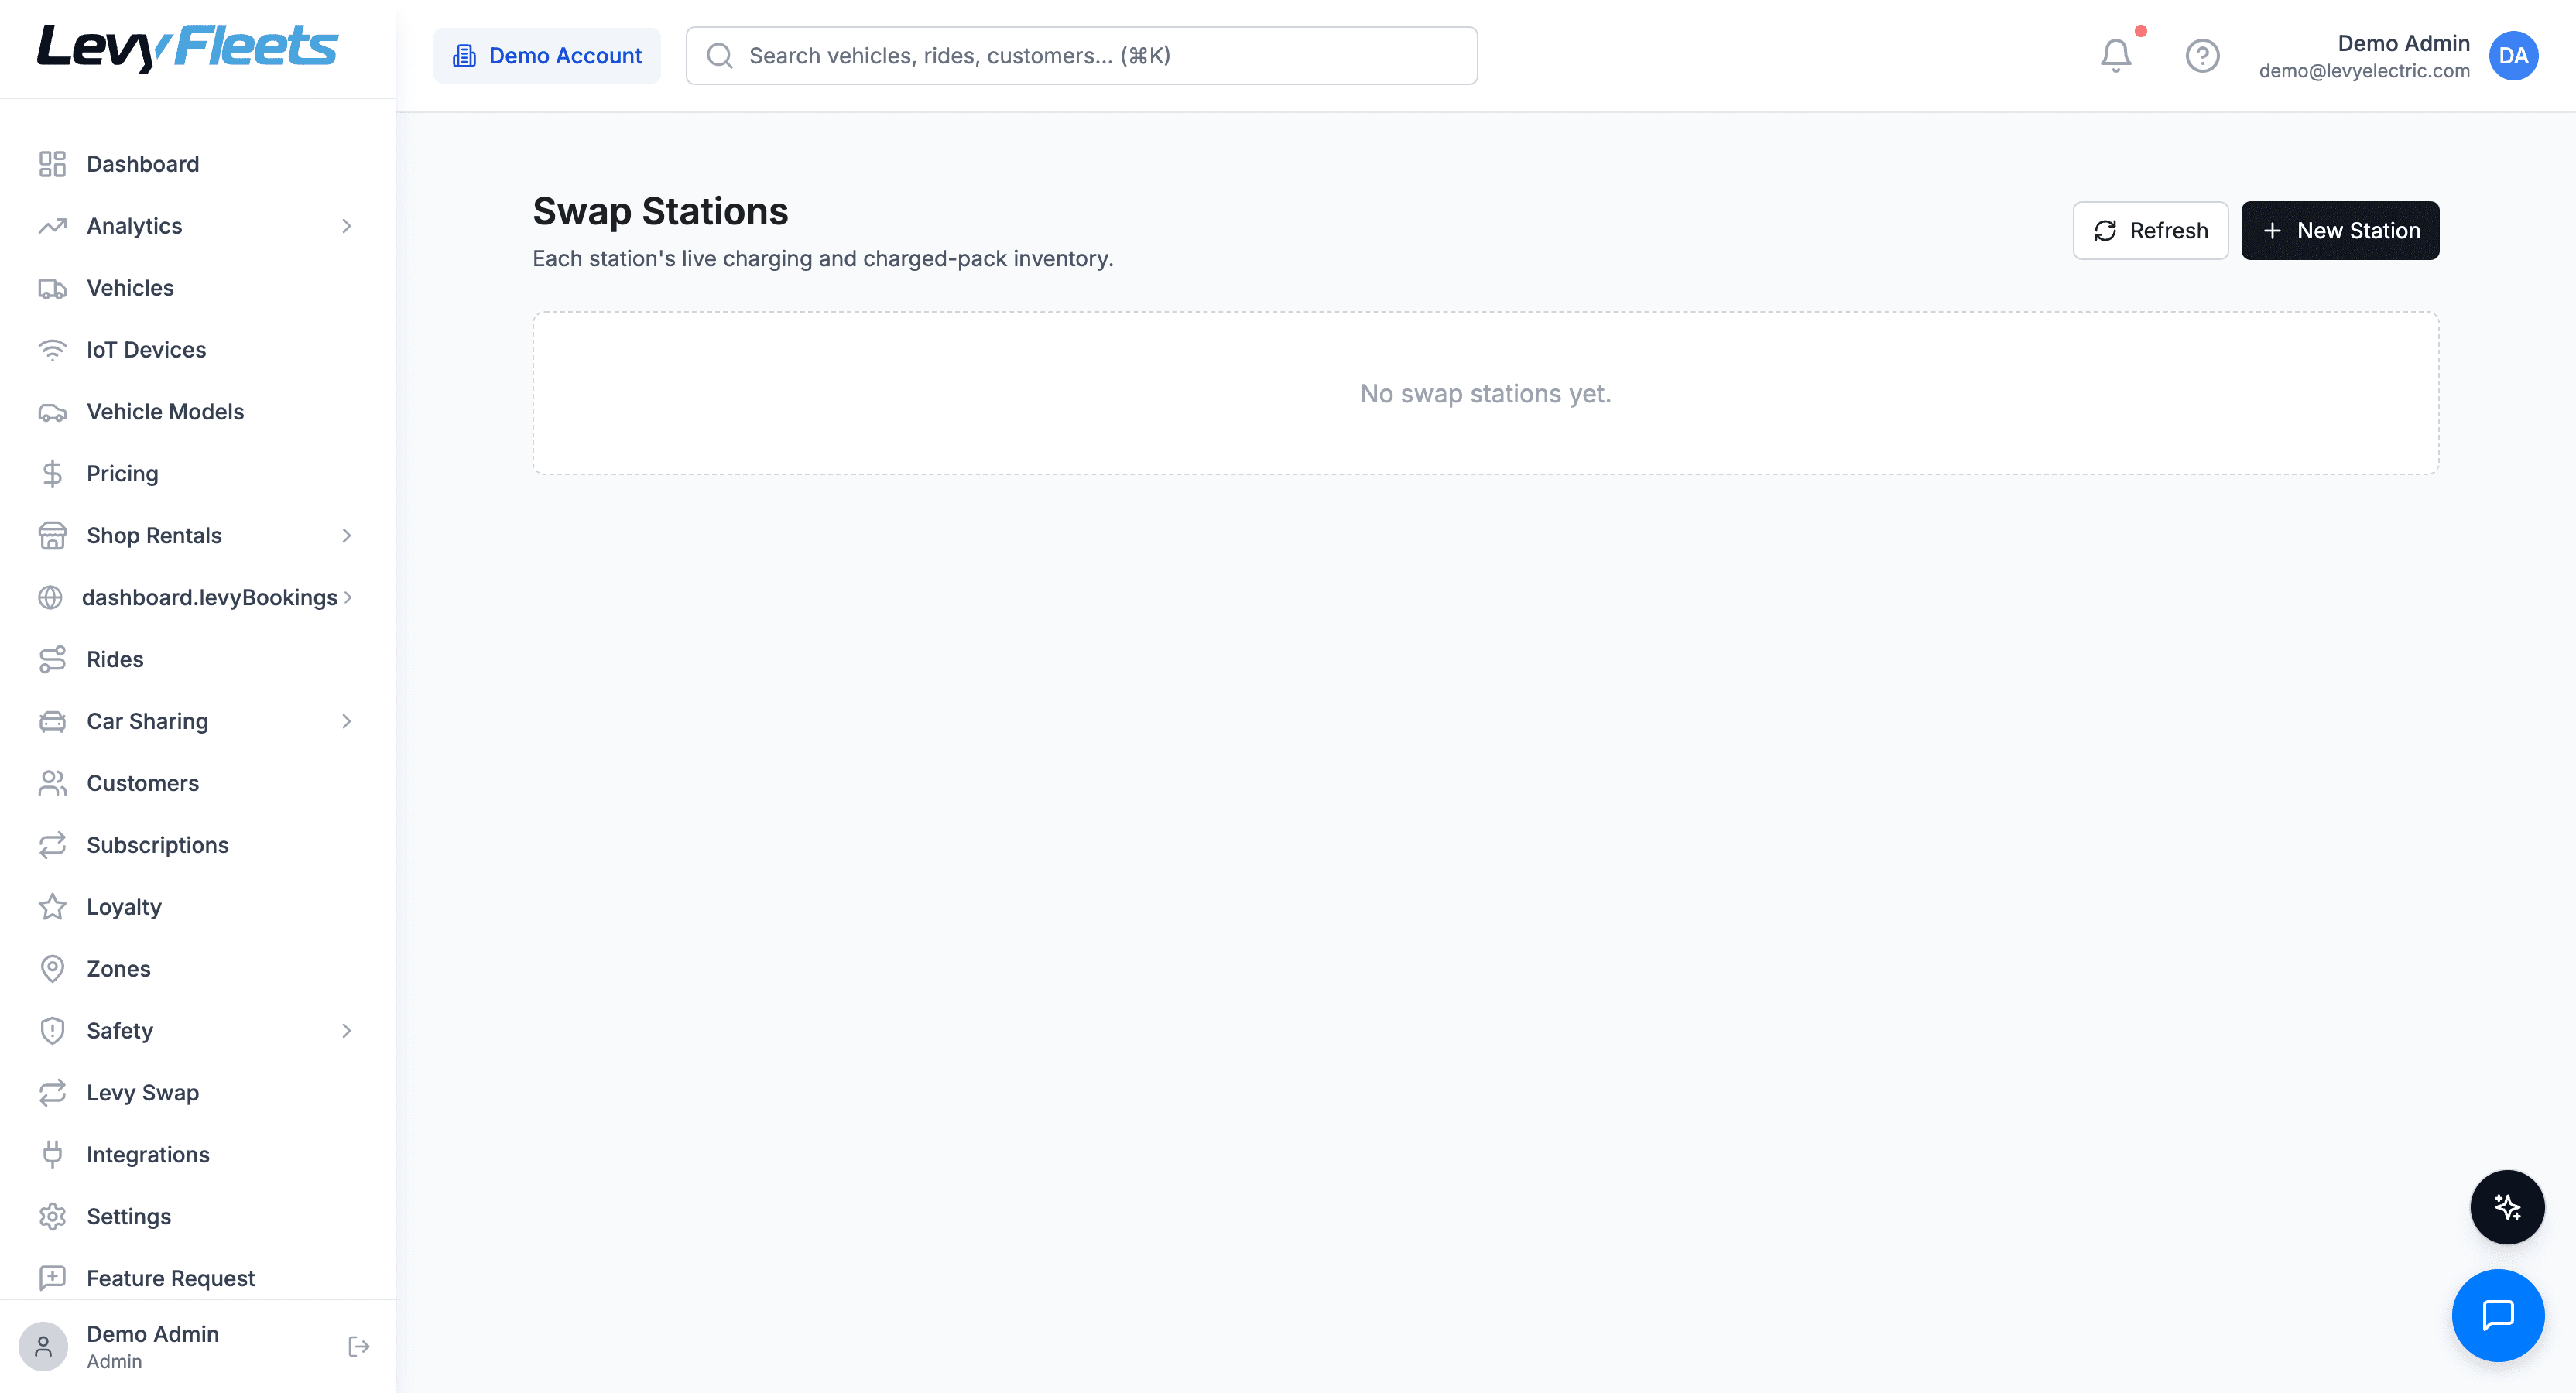Image resolution: width=2576 pixels, height=1393 pixels.
Task: Open the Demo Account switcher
Action: (547, 56)
